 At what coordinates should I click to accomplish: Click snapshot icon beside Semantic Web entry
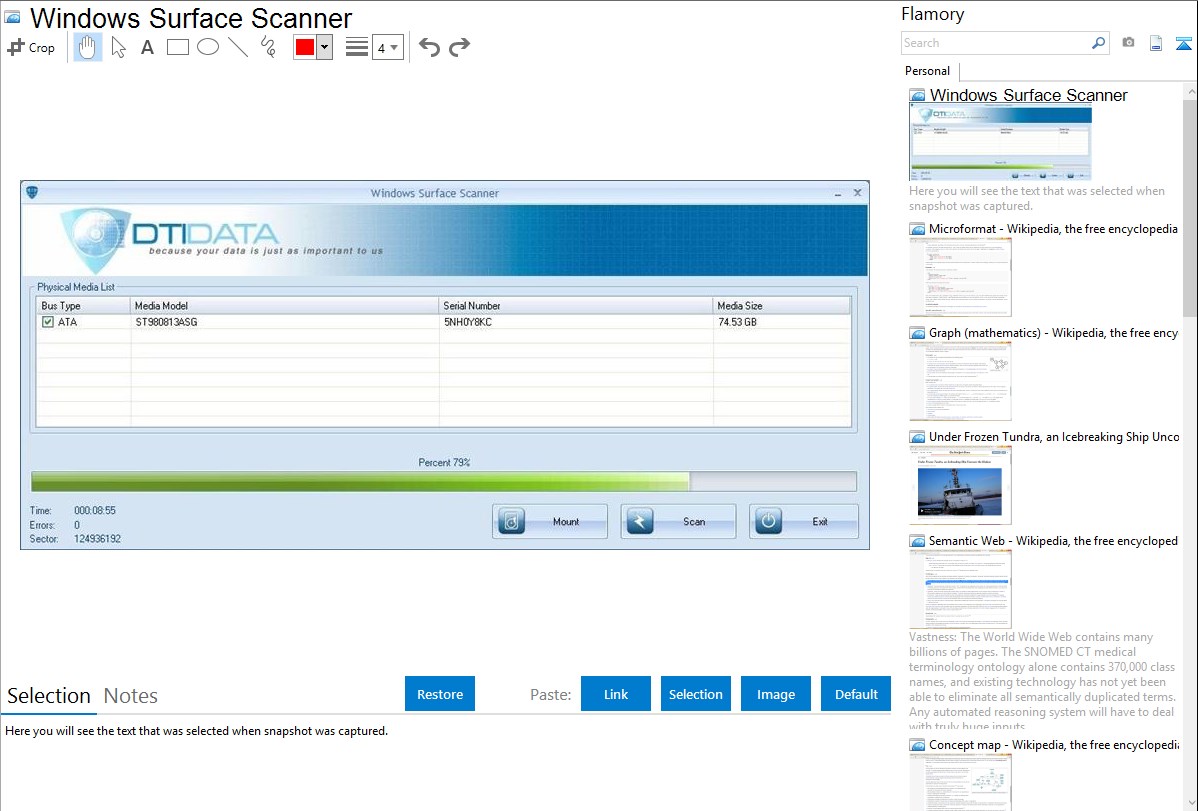coord(917,541)
